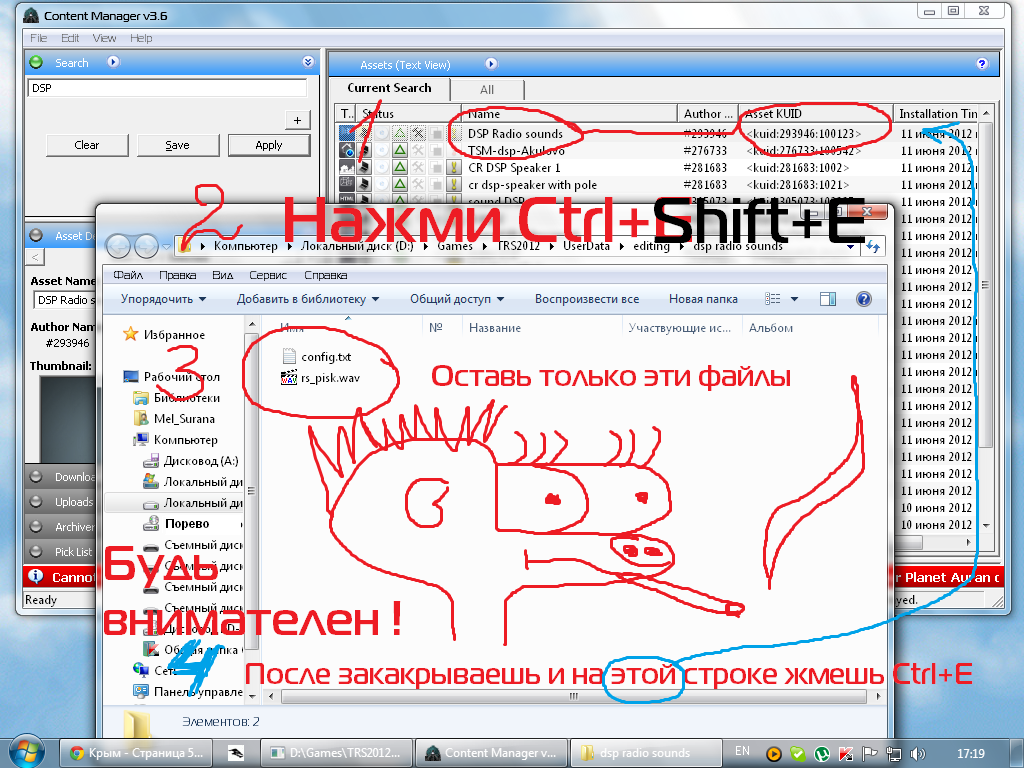Click refresh button beside Explorer address bar
This screenshot has height=768, width=1024.
[x=873, y=247]
